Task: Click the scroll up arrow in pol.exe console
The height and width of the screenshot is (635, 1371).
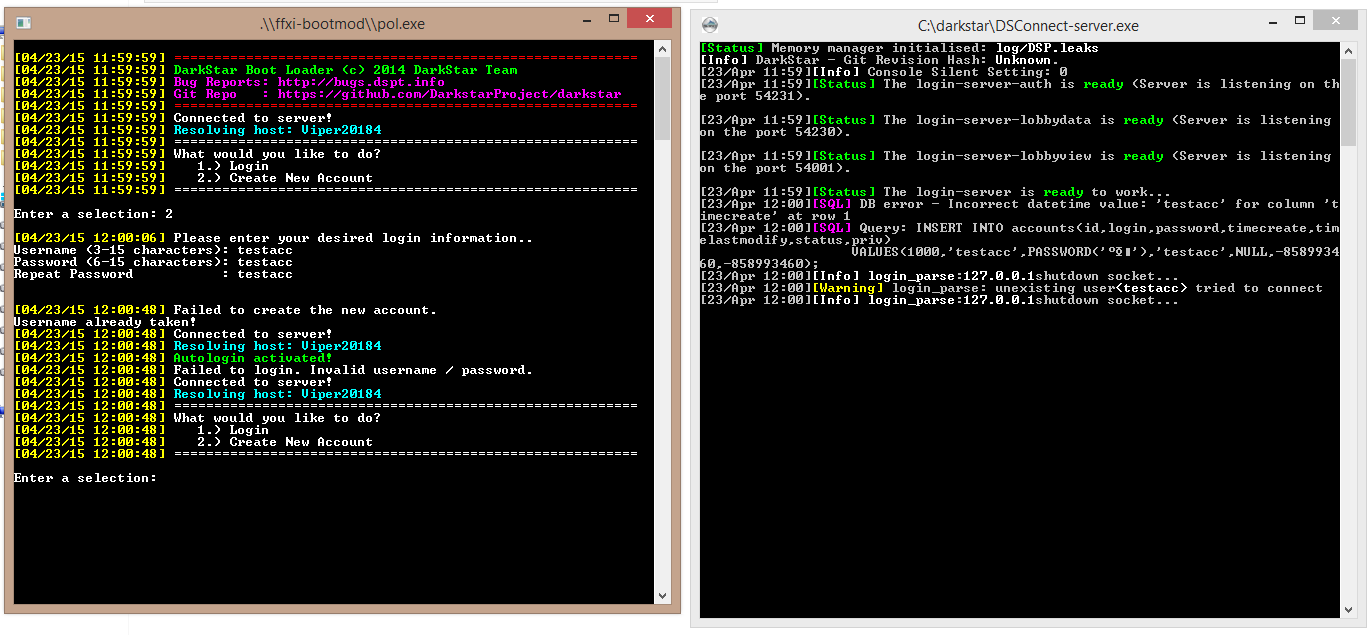Action: click(x=662, y=49)
